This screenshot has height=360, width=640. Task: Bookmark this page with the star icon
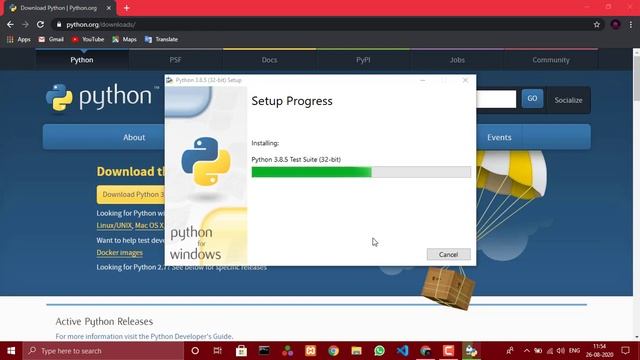point(597,24)
